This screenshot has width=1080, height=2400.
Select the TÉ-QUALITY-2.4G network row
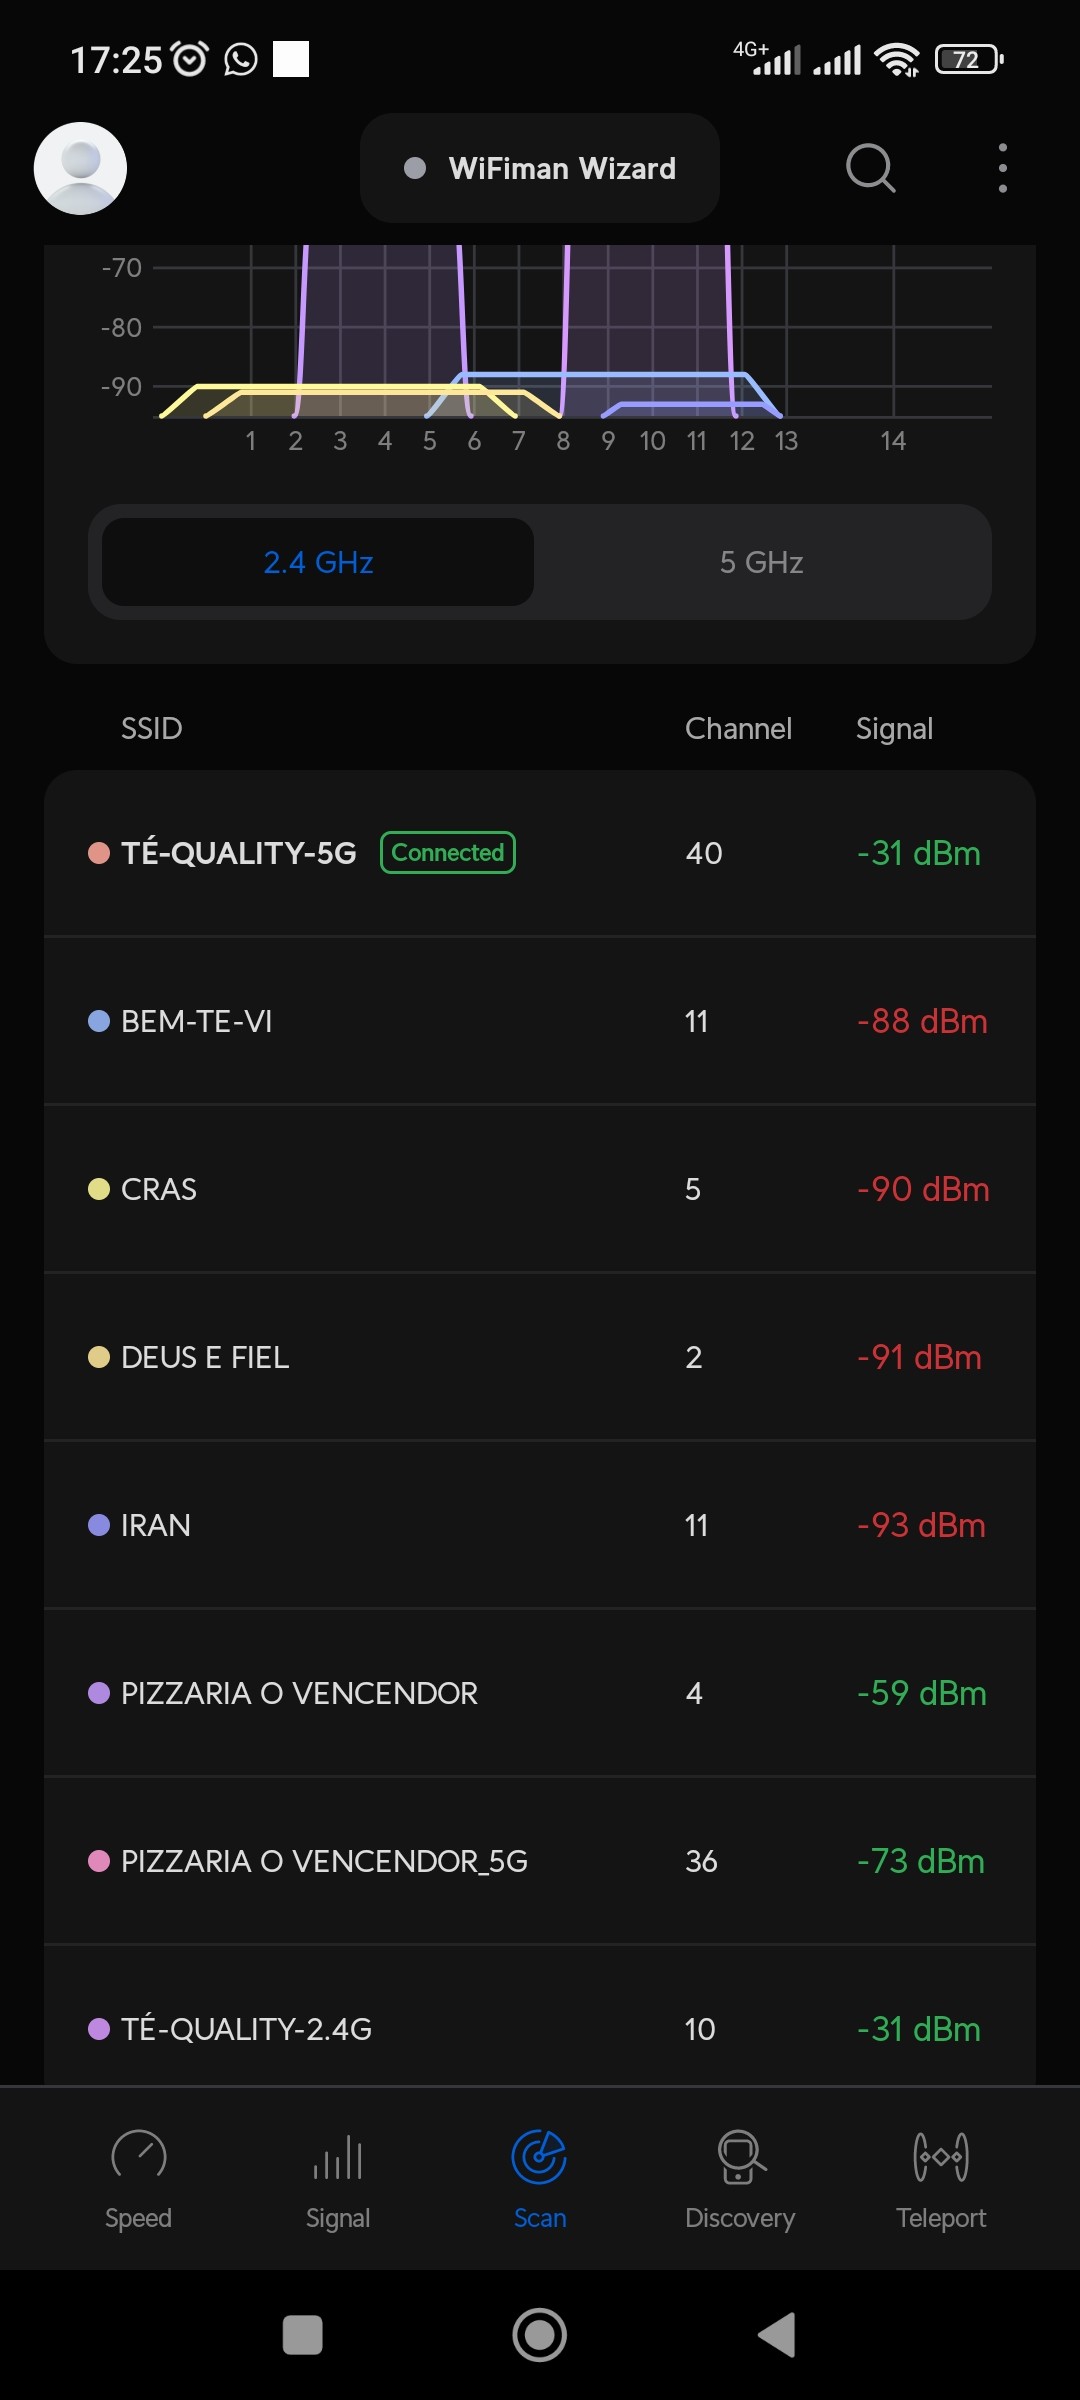tap(540, 2029)
